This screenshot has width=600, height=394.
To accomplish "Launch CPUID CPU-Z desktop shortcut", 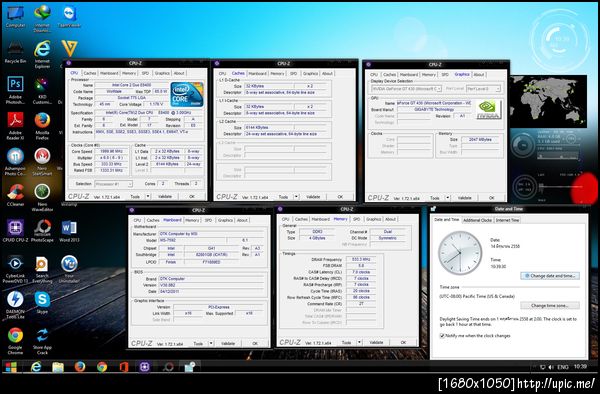I will pos(15,231).
